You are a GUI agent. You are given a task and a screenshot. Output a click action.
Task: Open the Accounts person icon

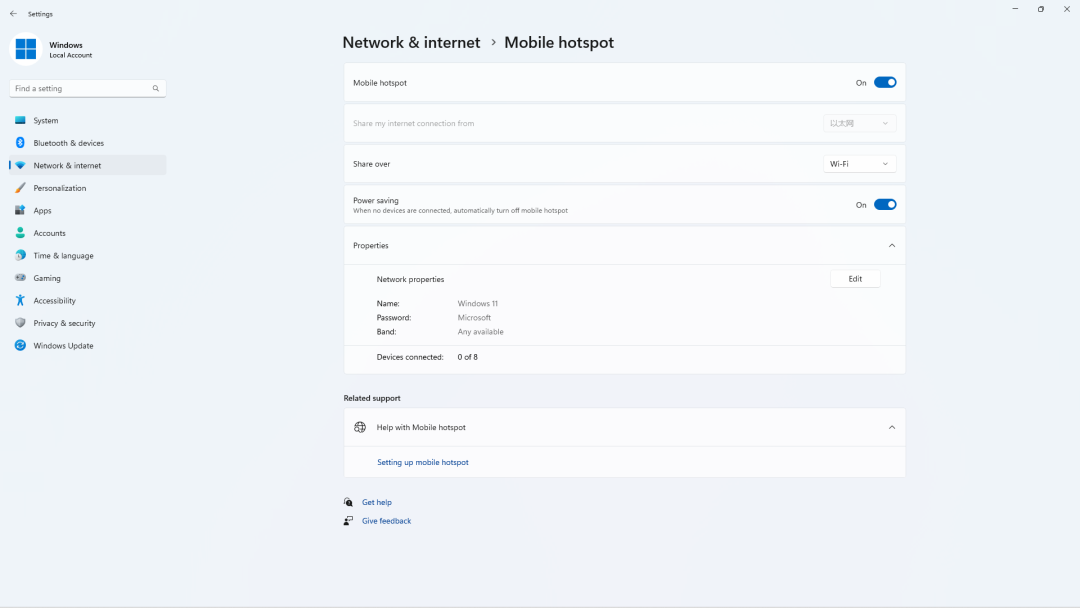click(20, 233)
